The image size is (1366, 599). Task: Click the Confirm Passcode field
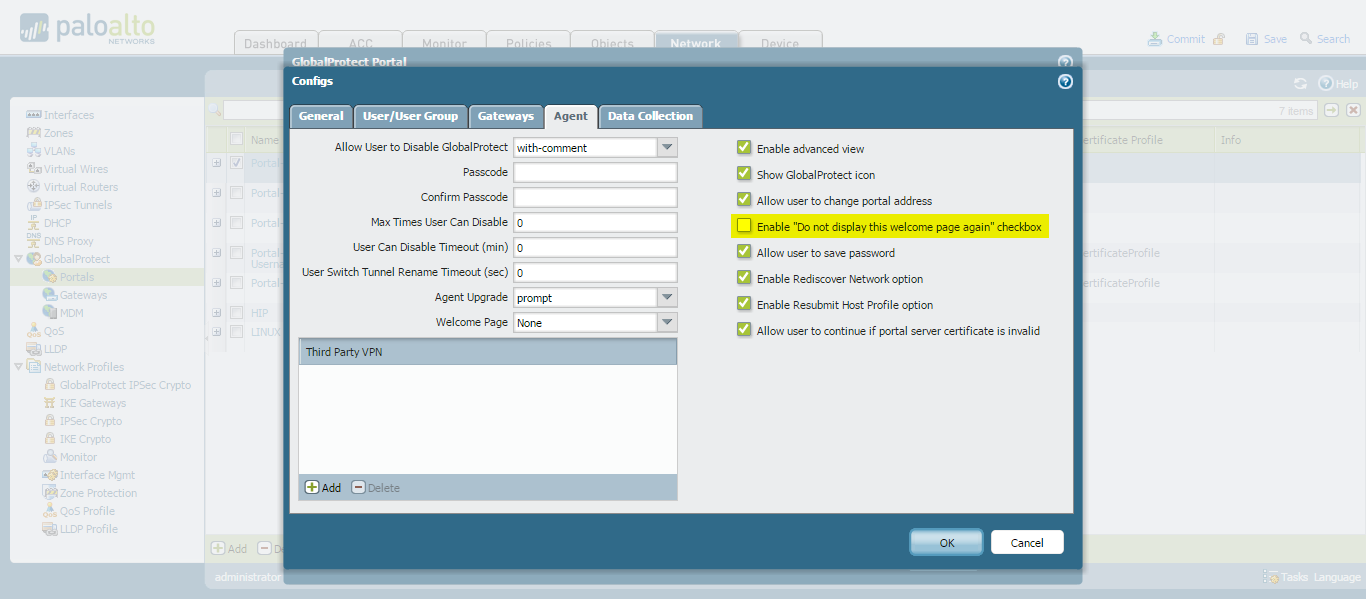tap(595, 197)
